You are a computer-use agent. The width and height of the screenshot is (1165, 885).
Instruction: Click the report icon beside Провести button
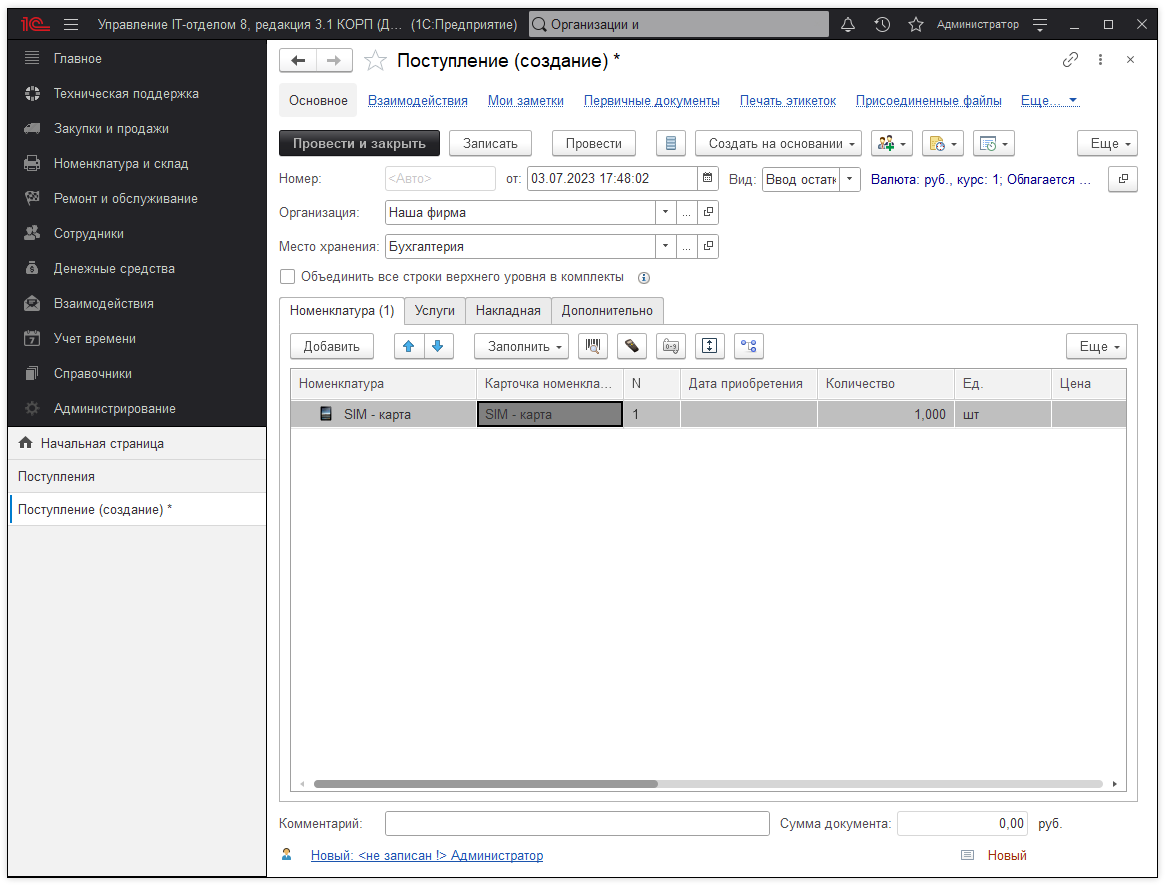[671, 144]
